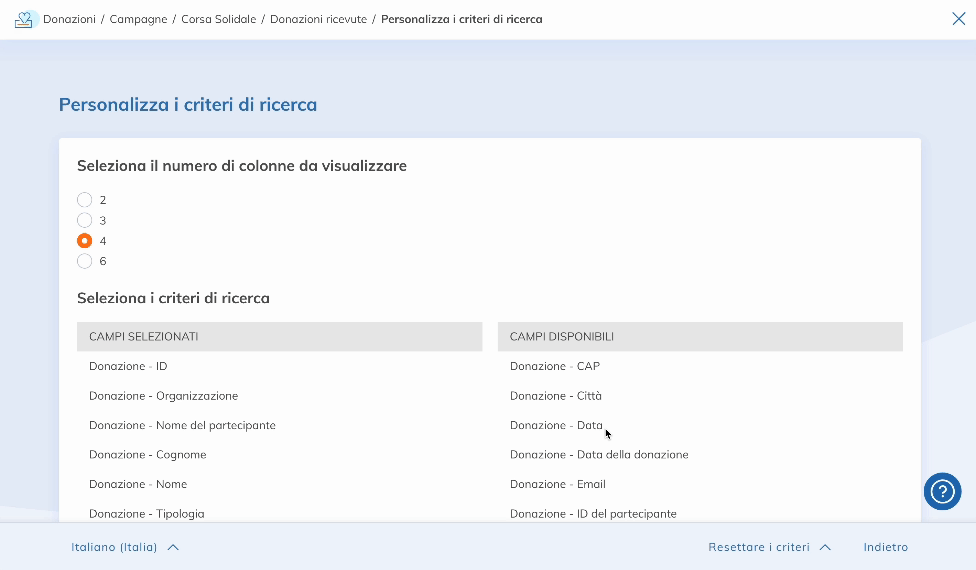Open the help question mark button
Screen dimensions: 976x570
click(942, 491)
